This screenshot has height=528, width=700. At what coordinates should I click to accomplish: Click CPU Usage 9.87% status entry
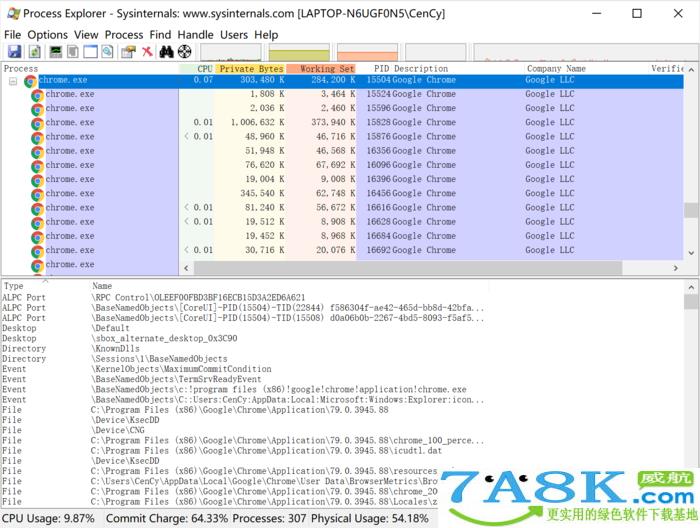[48, 519]
